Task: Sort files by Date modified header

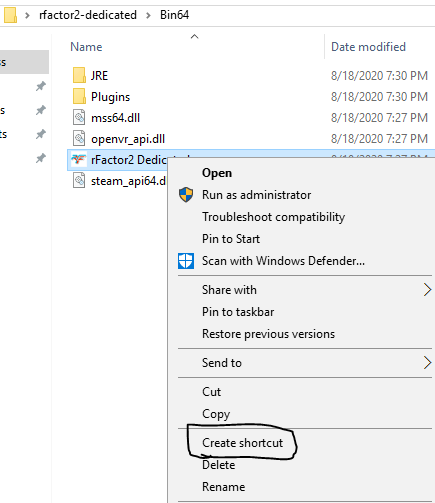Action: 368,47
